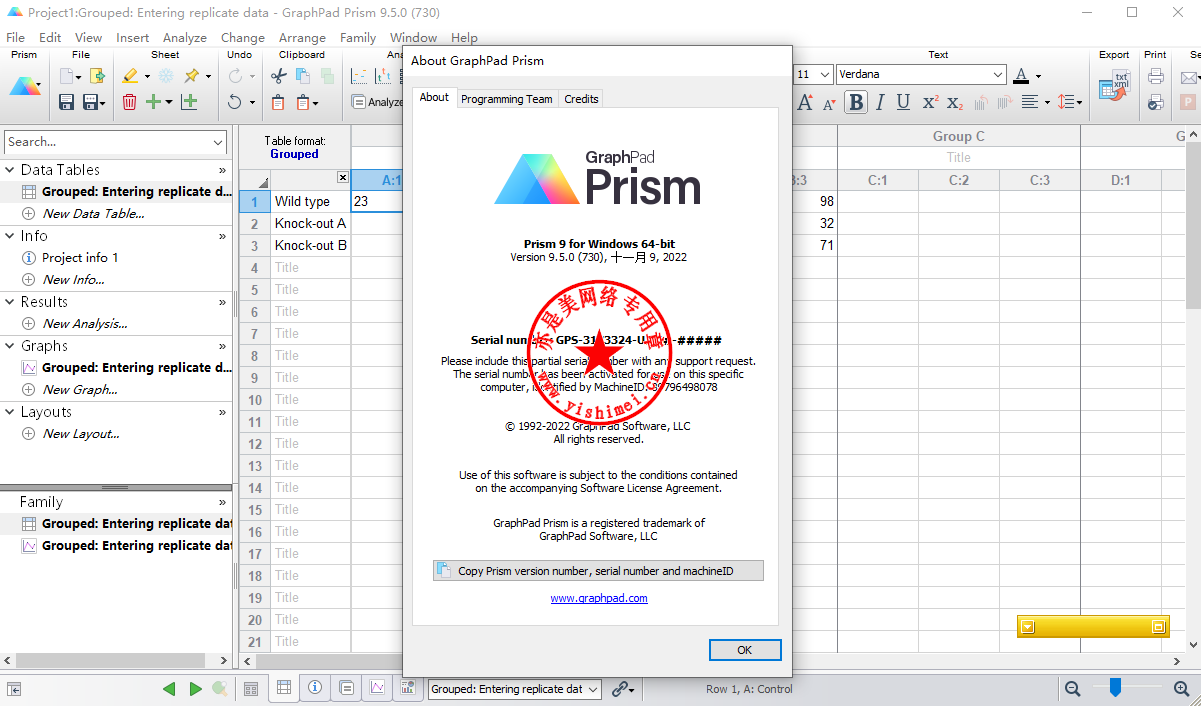This screenshot has height=706, width=1201.
Task: Click New Data Table... in navigator
Action: 93,213
